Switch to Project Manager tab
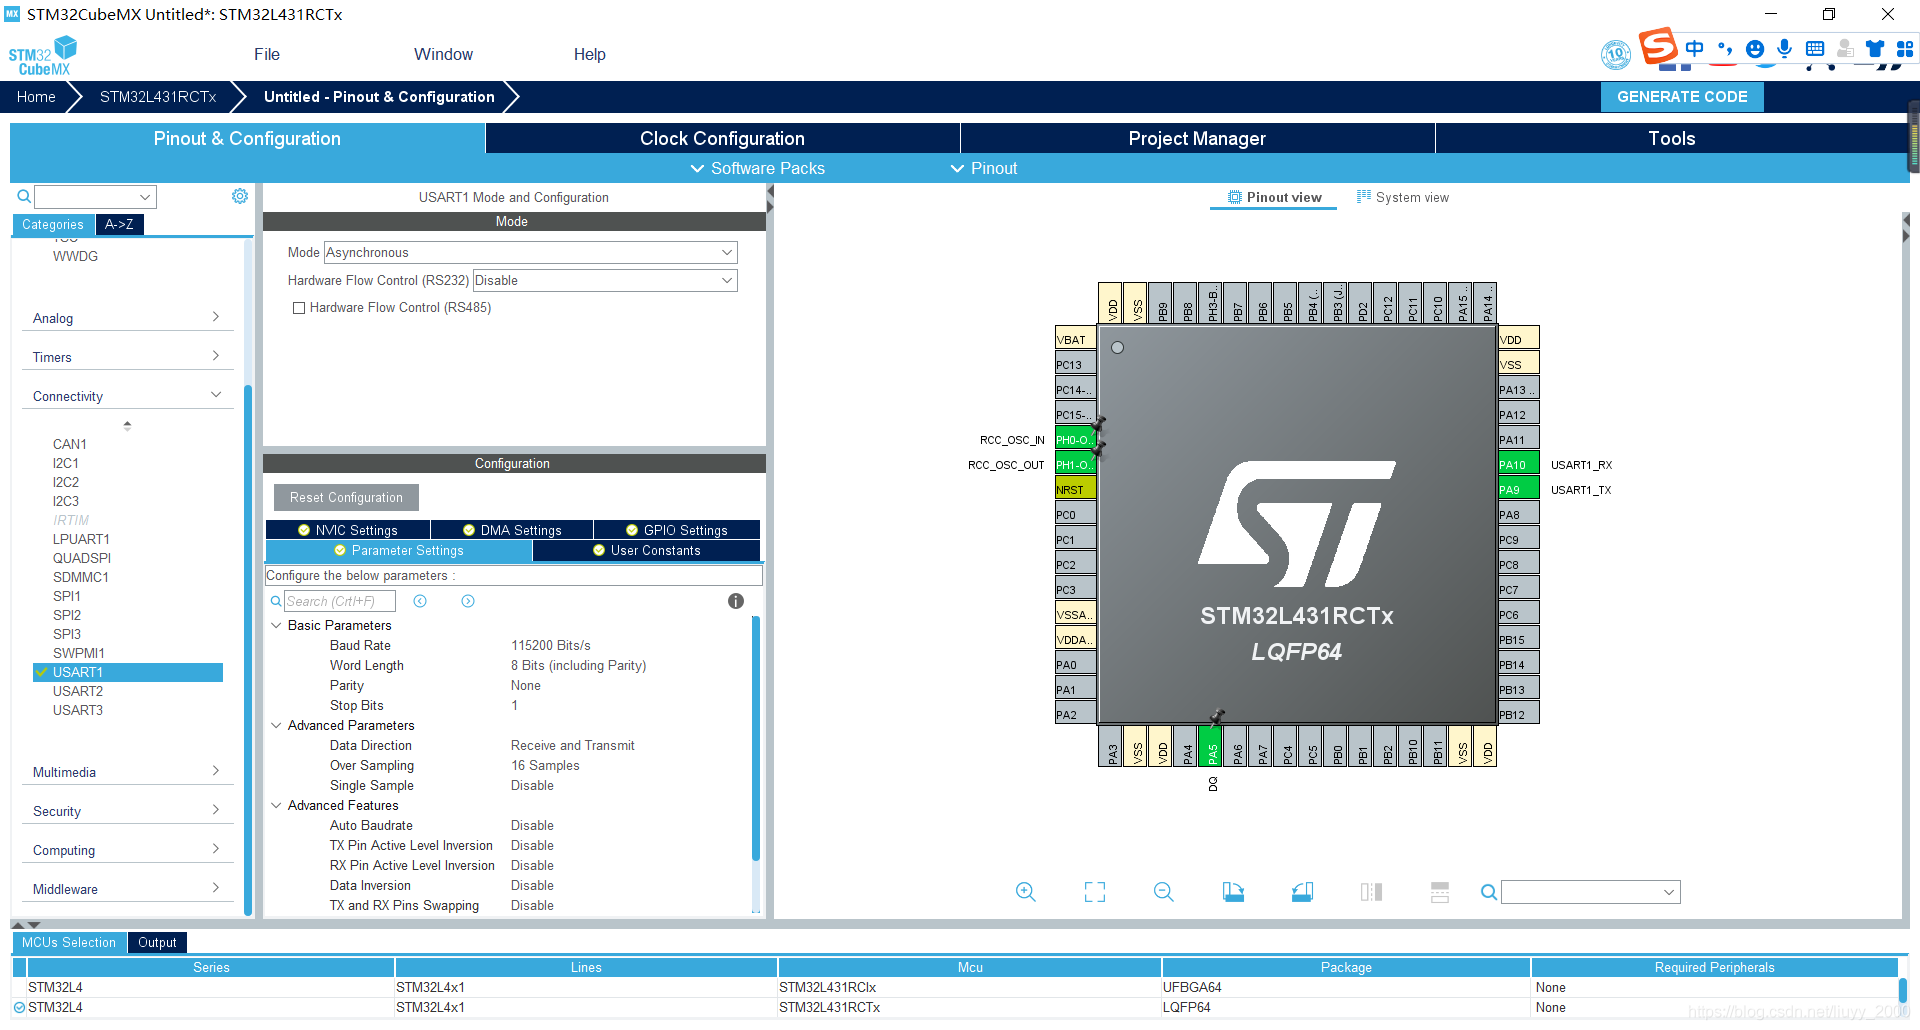1920x1030 pixels. (1197, 138)
